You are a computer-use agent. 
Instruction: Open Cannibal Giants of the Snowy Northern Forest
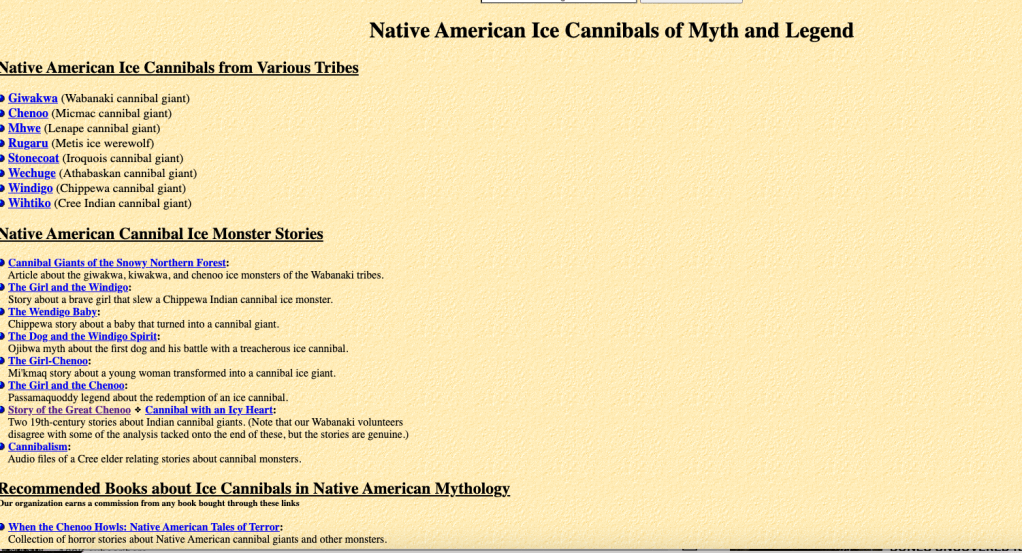(117, 263)
